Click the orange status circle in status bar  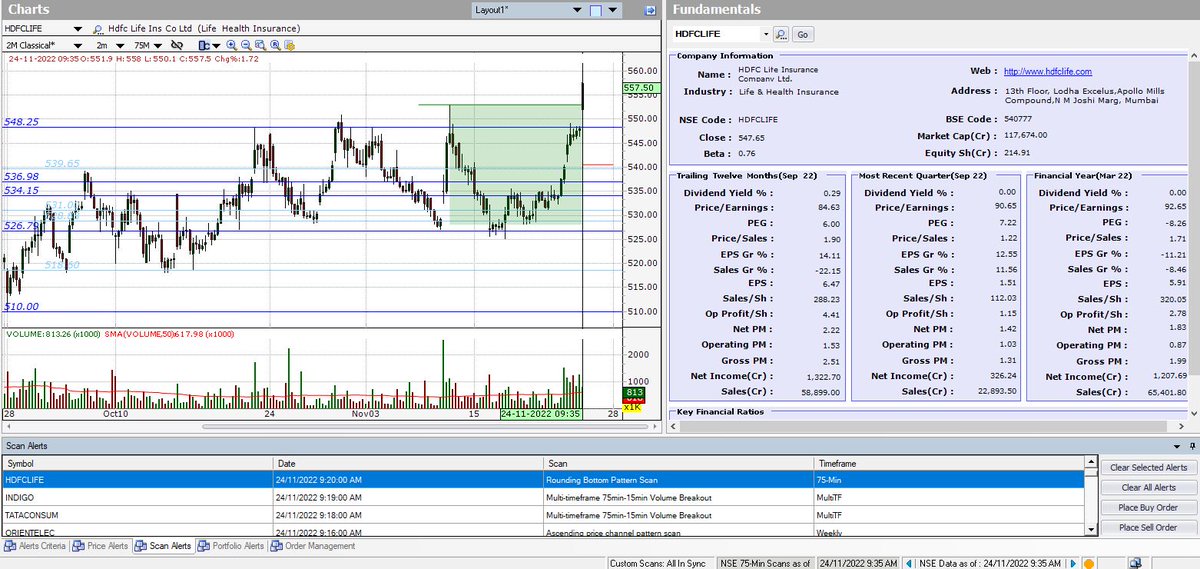tap(1089, 563)
